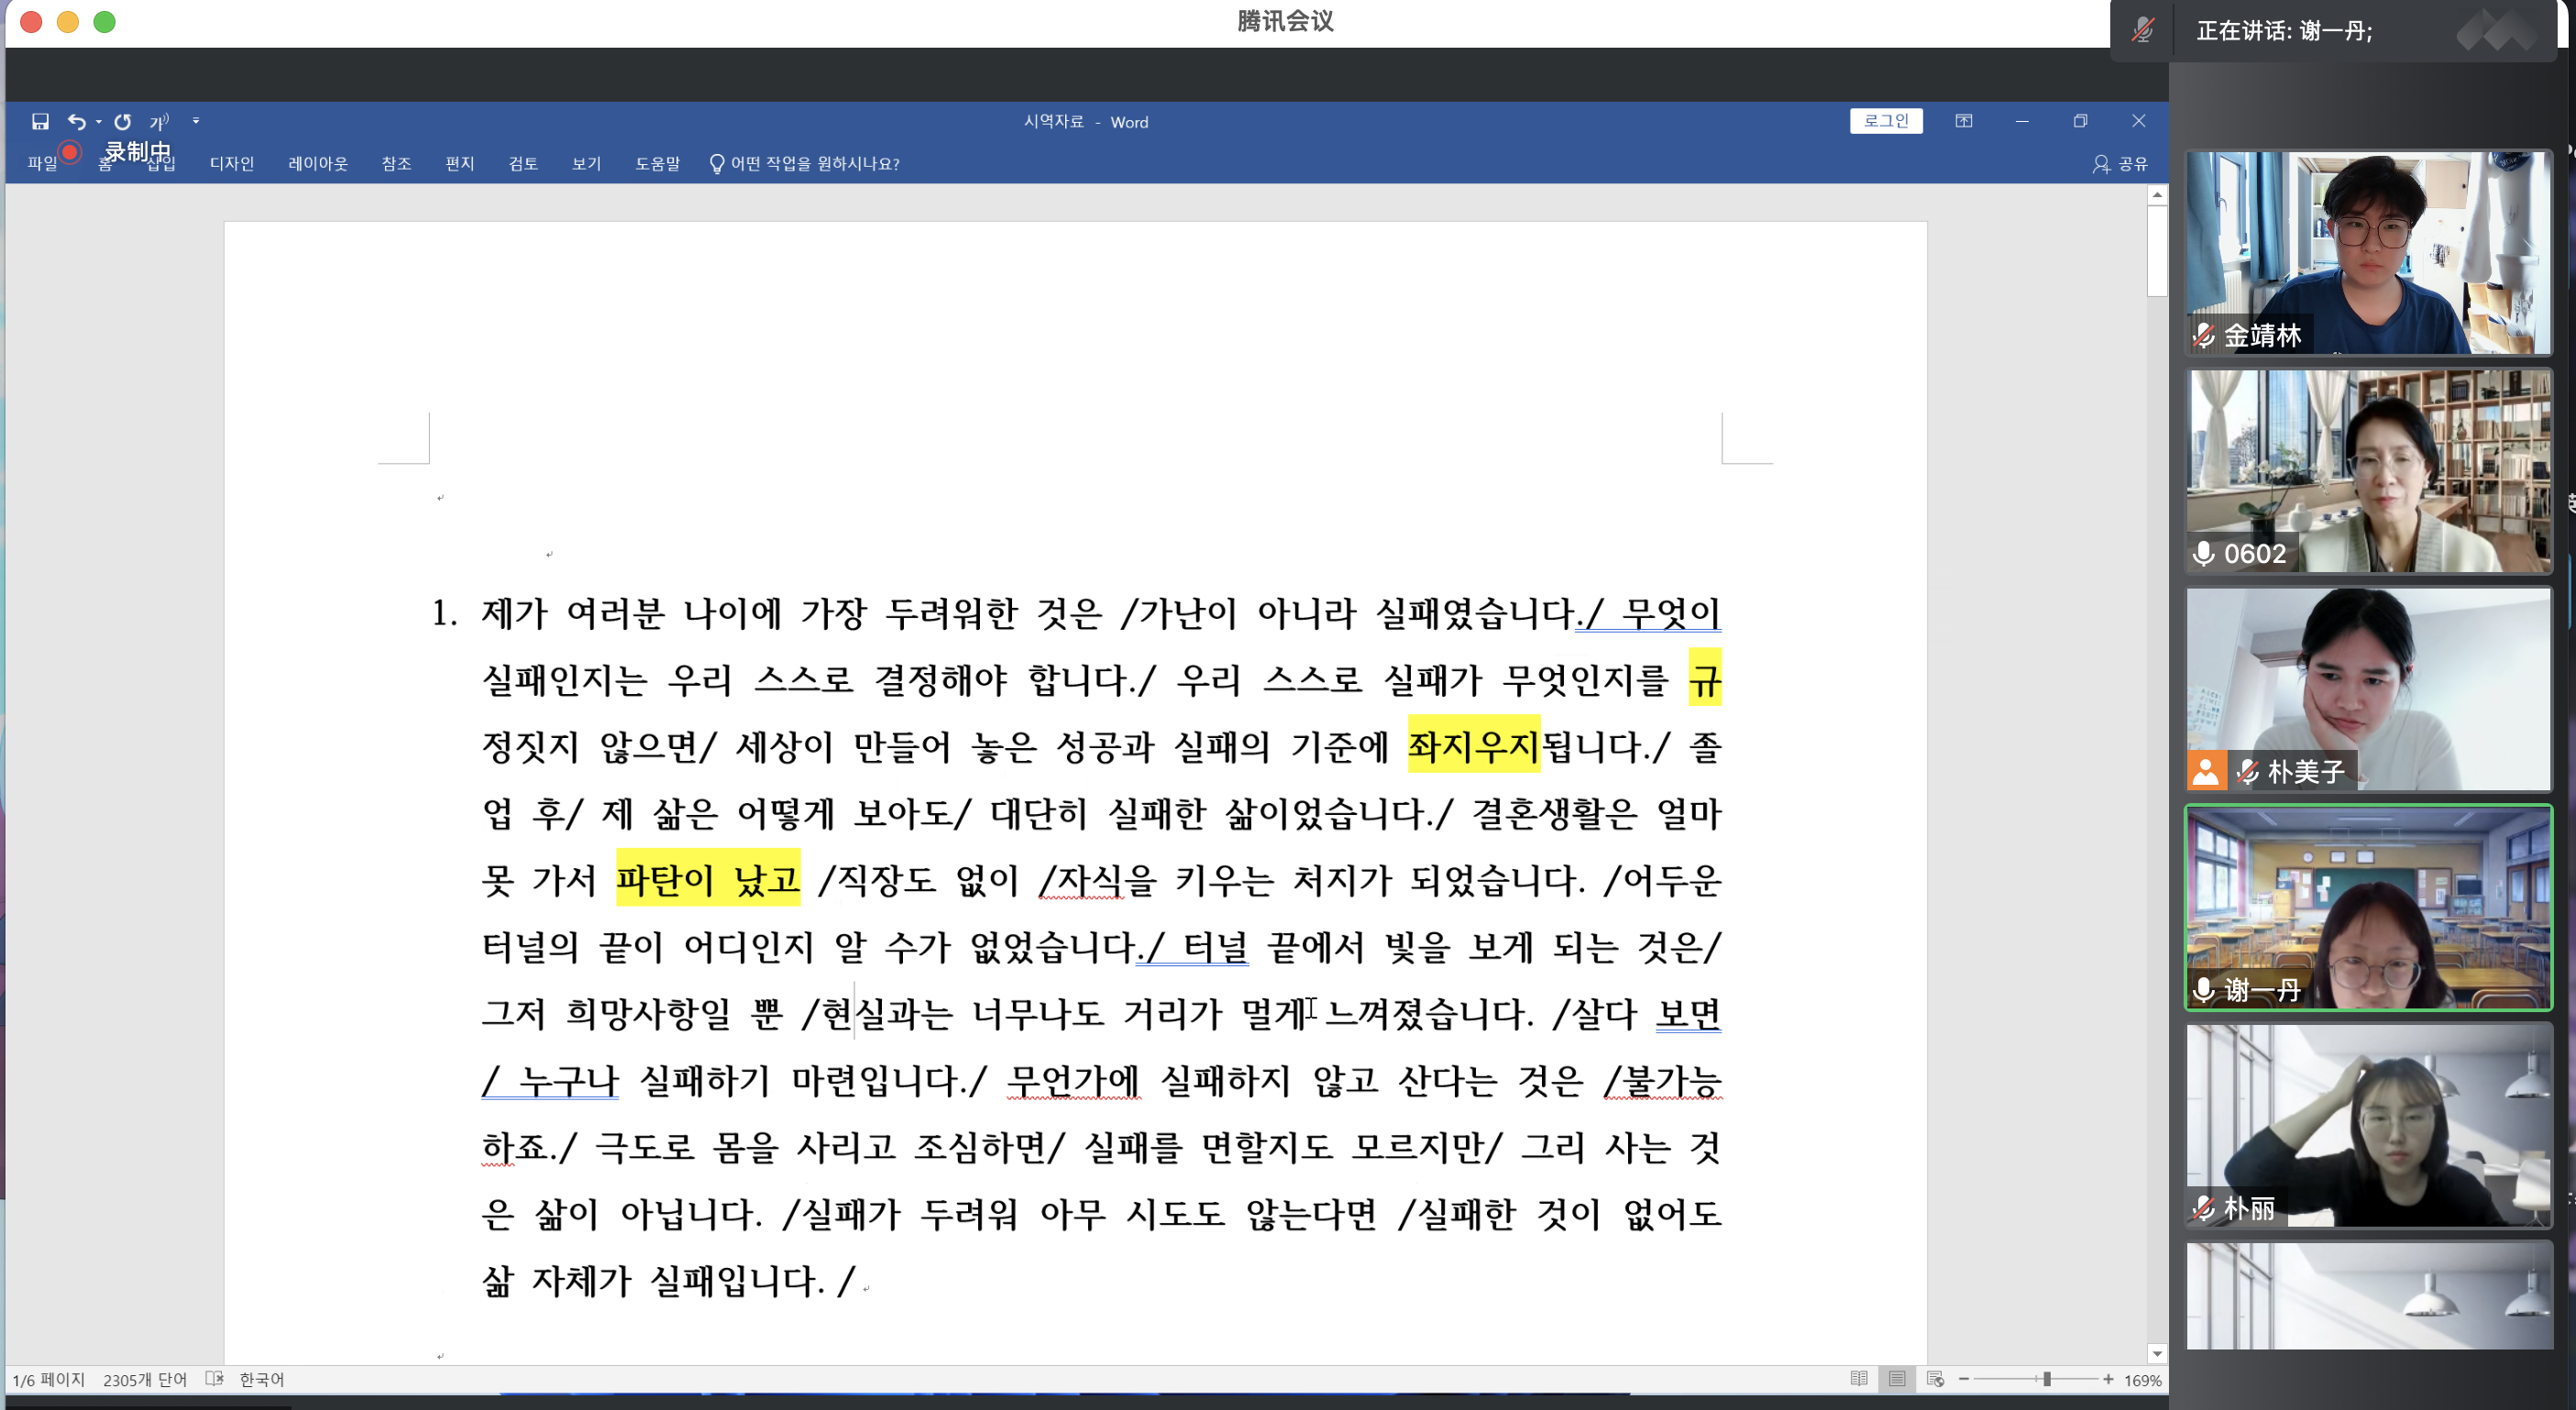Screen dimensions: 2576x1410
Task: Click the 공유 share button
Action: pyautogui.click(x=2120, y=163)
